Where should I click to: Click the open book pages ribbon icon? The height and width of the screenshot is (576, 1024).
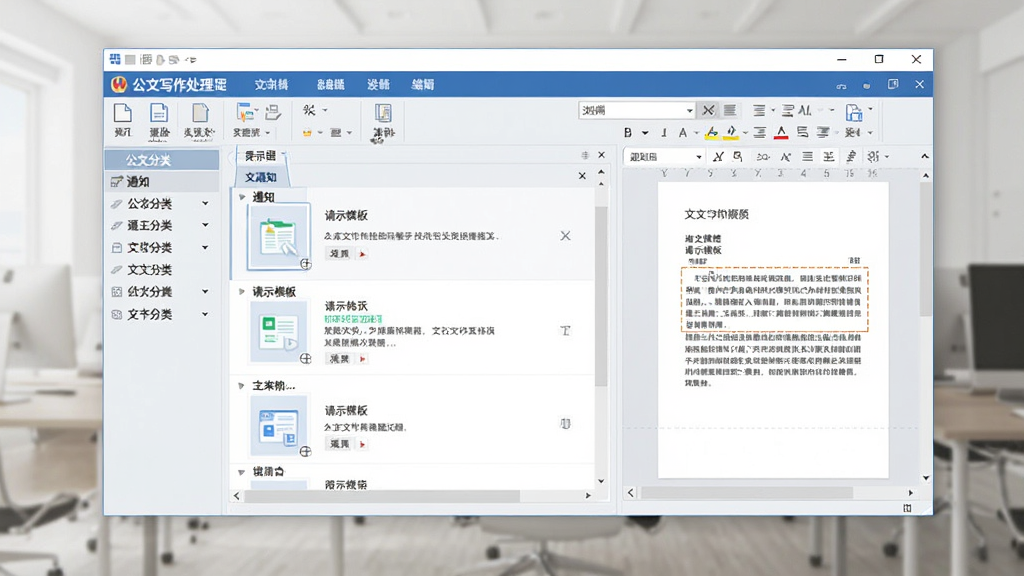pyautogui.click(x=383, y=113)
